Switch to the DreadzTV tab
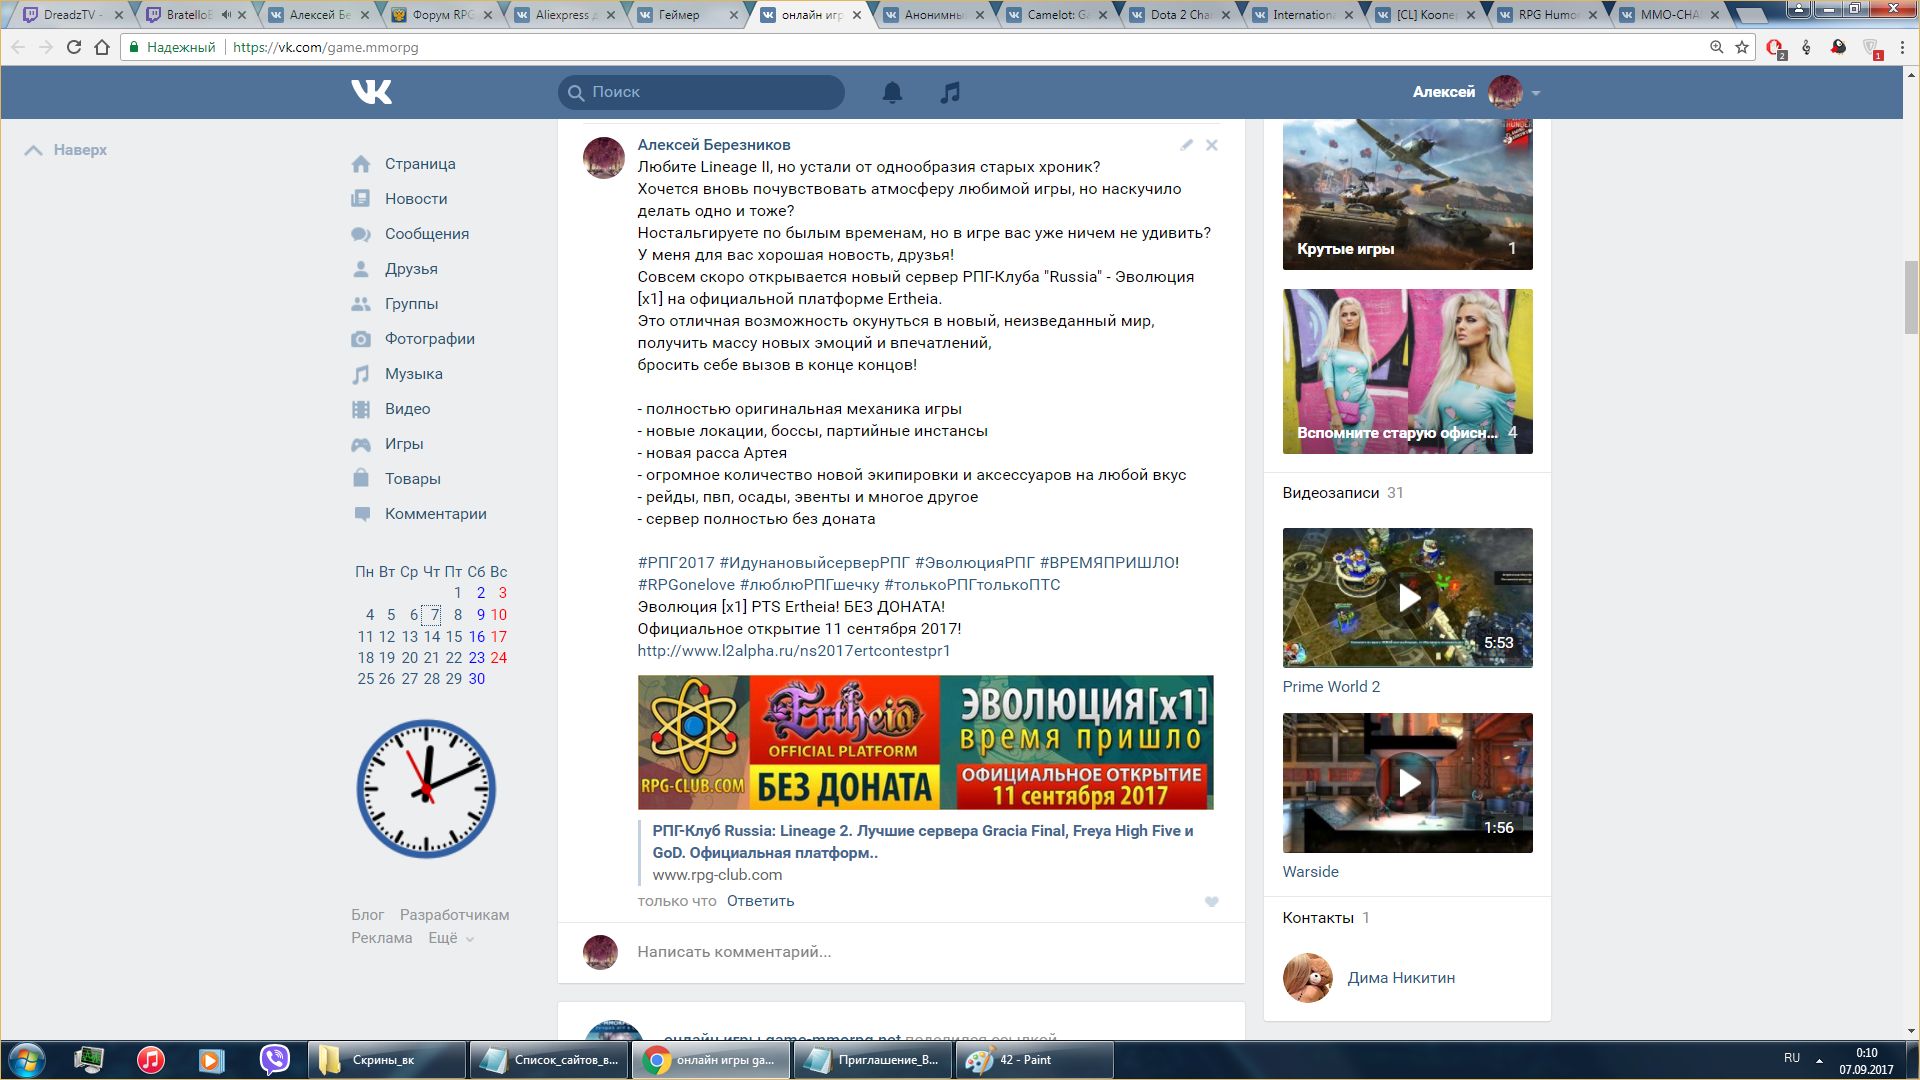The image size is (1920, 1080). pyautogui.click(x=70, y=15)
